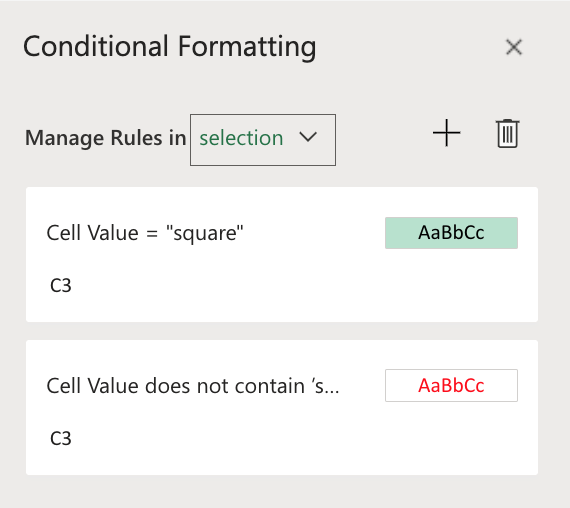Click the red-text AaBbCc format preview
570x508 pixels.
click(451, 385)
